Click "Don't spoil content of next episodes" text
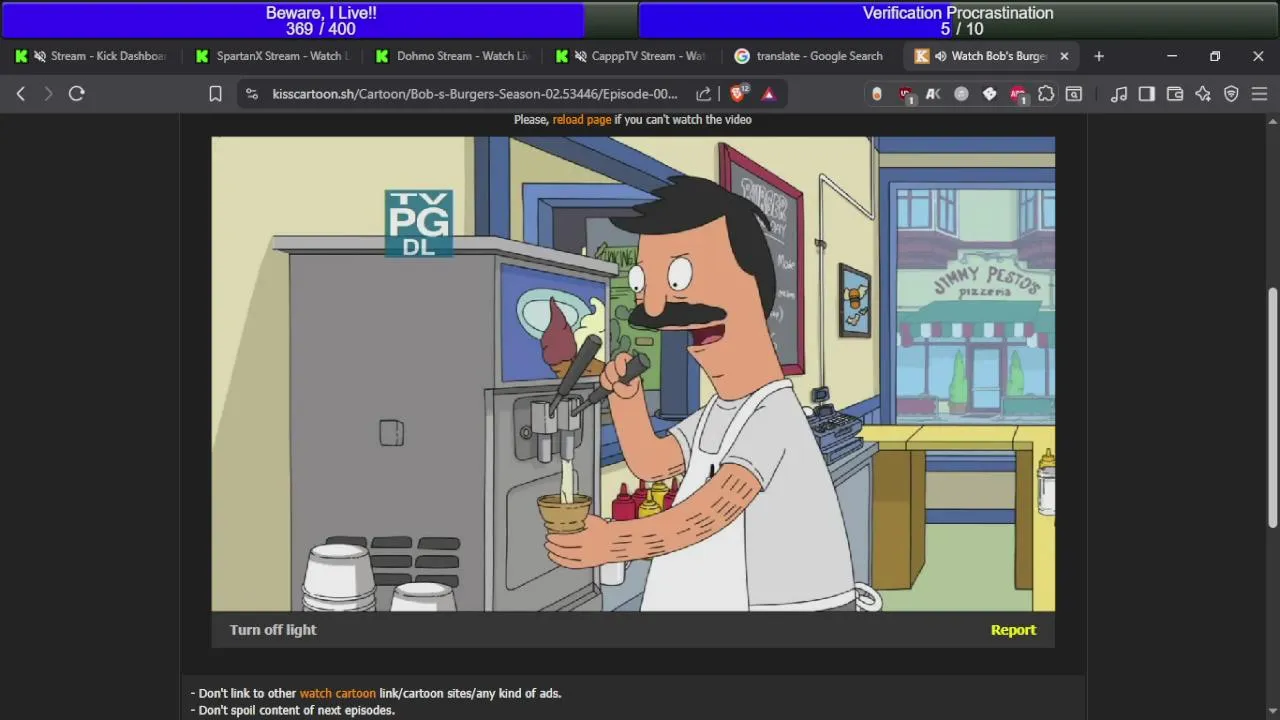 [293, 710]
